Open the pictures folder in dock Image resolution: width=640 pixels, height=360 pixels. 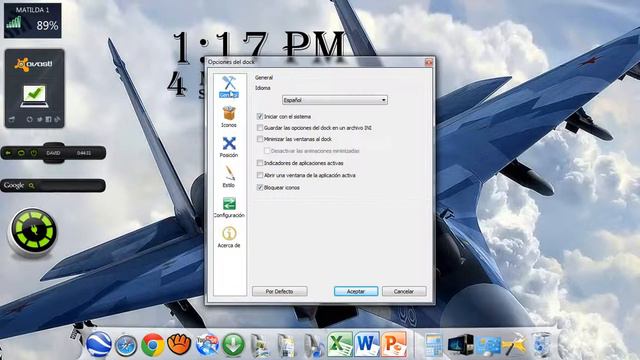(x=260, y=346)
